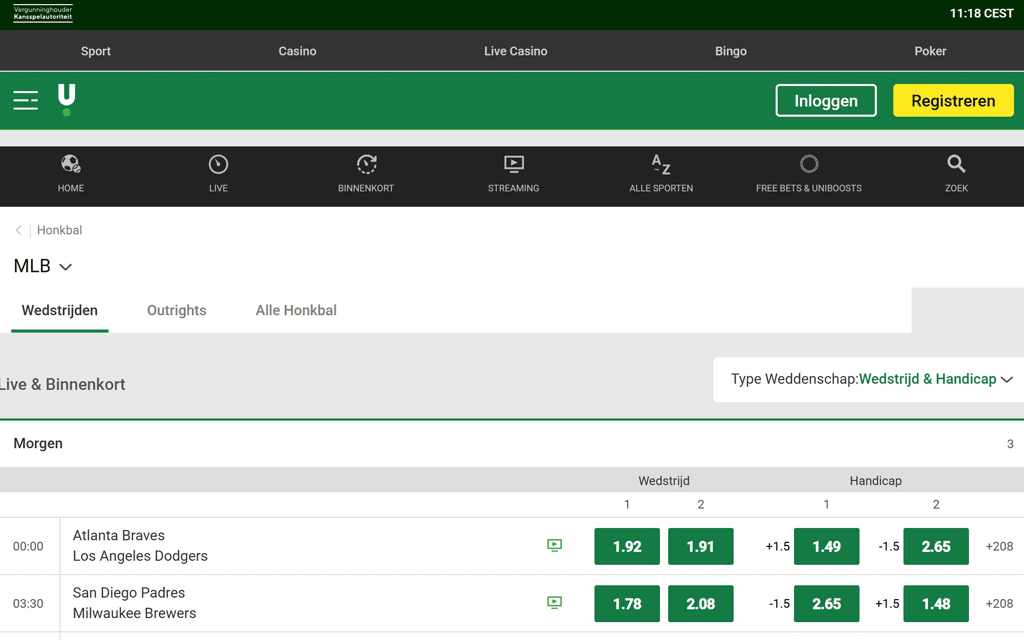Open the Live Casino menu item
Viewport: 1024px width, 640px height.
pos(515,51)
